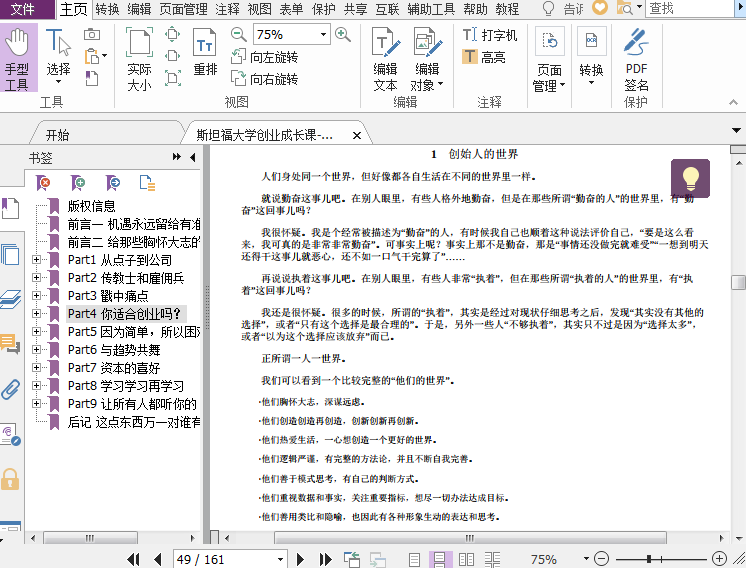Select Part4 你适合创业吗? bookmark
Screen dimensions: 746x568
coord(124,313)
